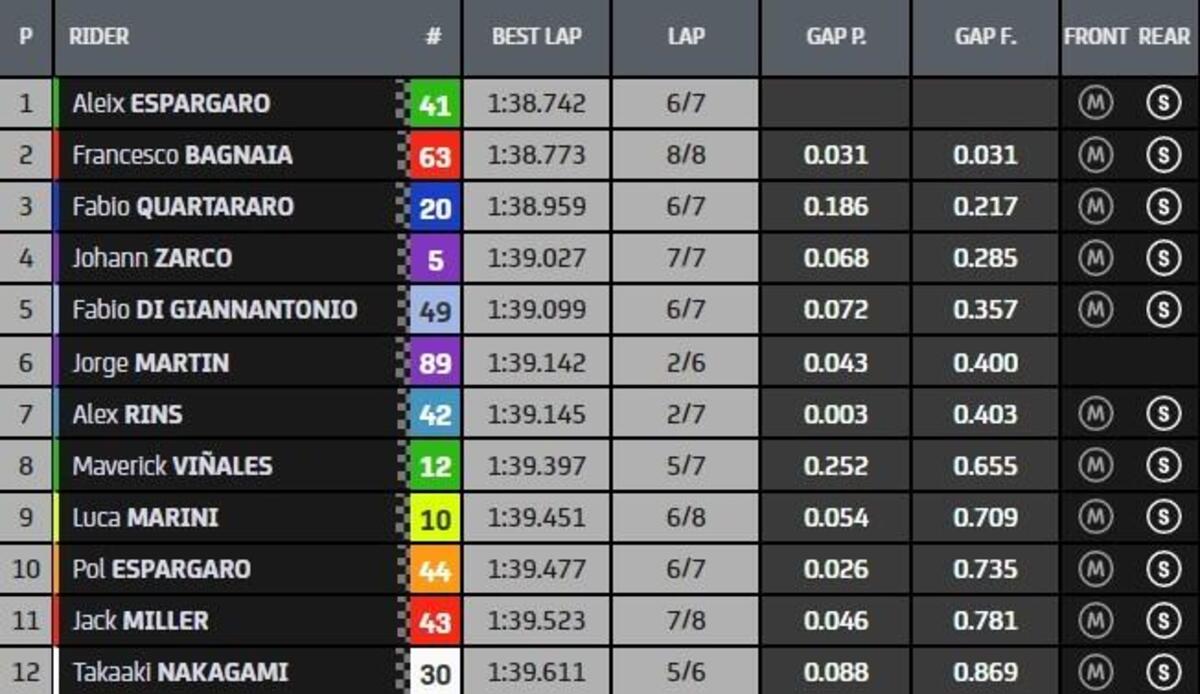The image size is (1200, 694).
Task: Open rider Francesco BAGNAIA's name
Action: 182,155
